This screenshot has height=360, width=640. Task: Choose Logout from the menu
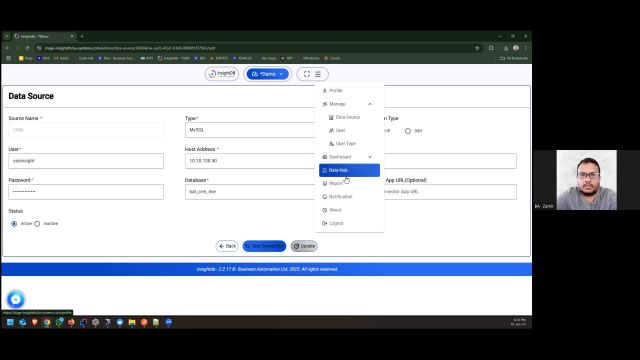tap(349, 223)
